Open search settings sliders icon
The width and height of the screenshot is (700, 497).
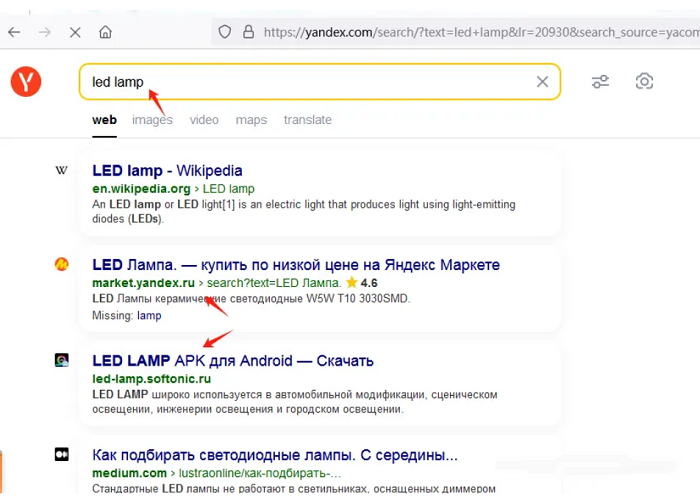[600, 82]
